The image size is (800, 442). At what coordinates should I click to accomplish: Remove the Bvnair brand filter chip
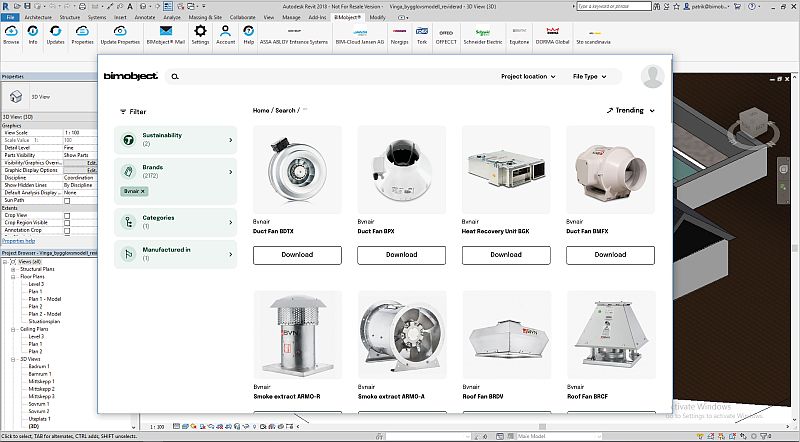(143, 191)
